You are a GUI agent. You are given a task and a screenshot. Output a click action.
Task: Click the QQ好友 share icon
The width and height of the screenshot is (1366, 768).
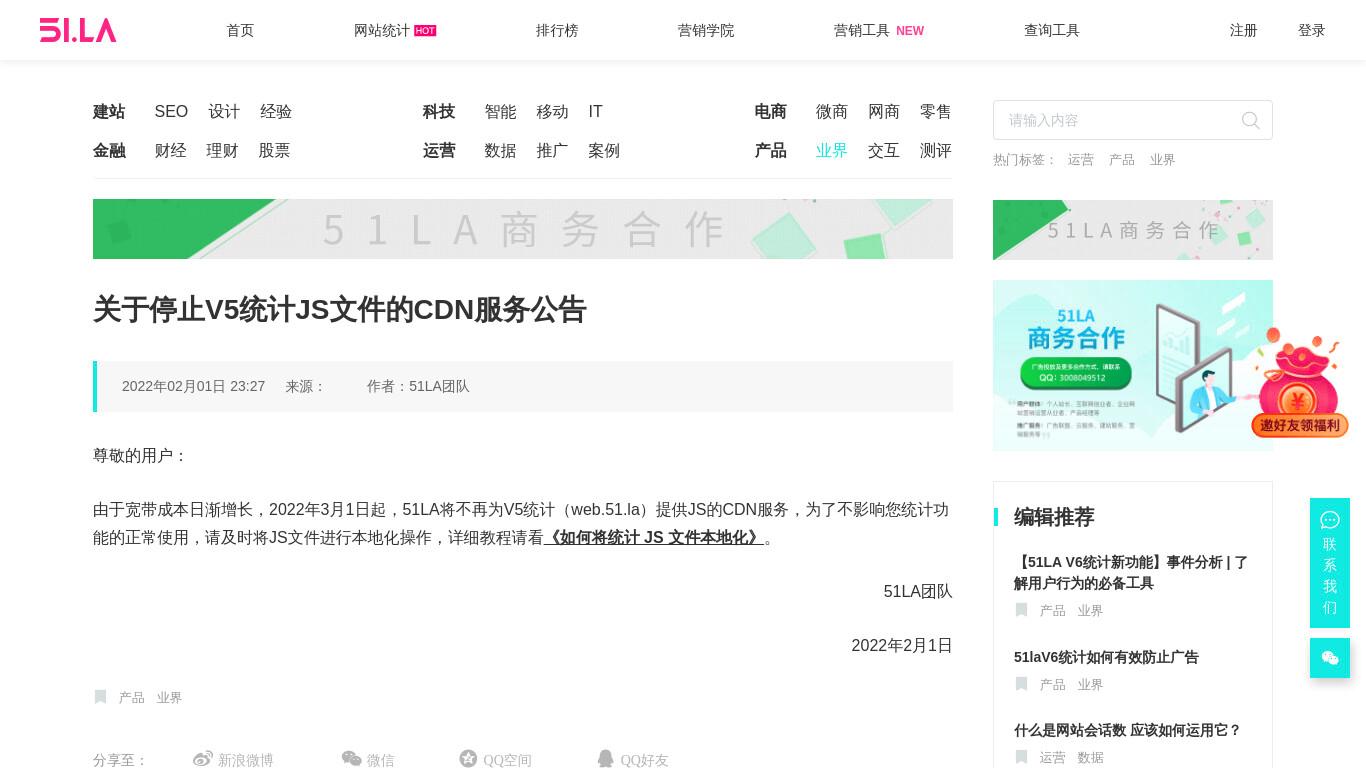coord(605,759)
